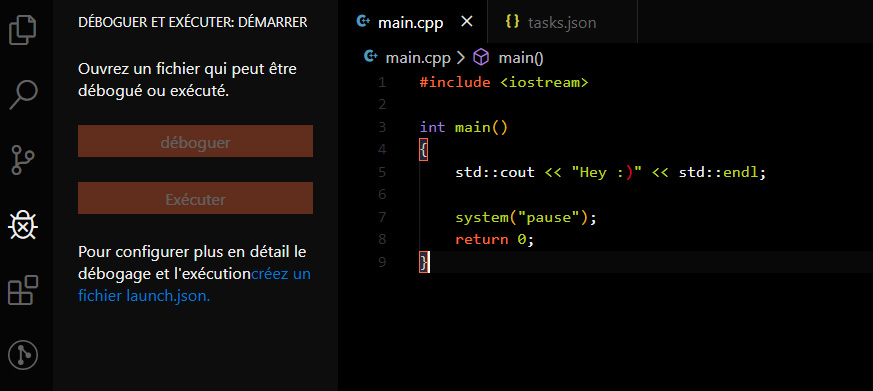Click the C++ file icon in breadcrumb
The width and height of the screenshot is (873, 391).
371,57
